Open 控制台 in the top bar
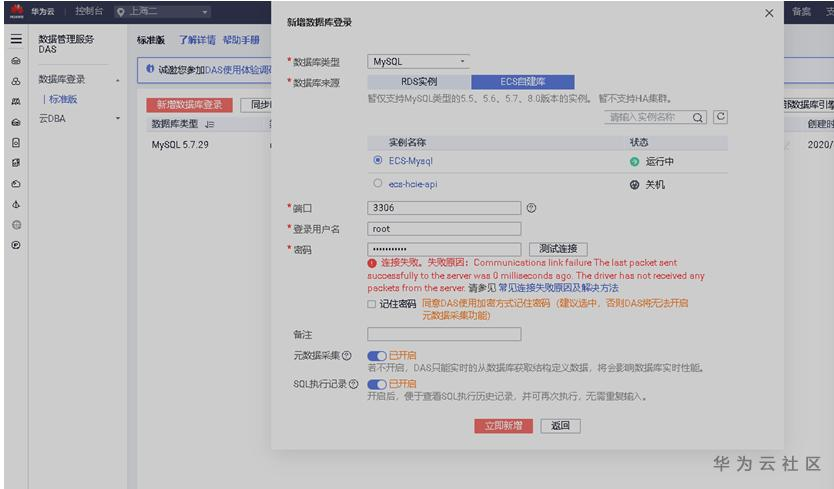 pos(89,11)
